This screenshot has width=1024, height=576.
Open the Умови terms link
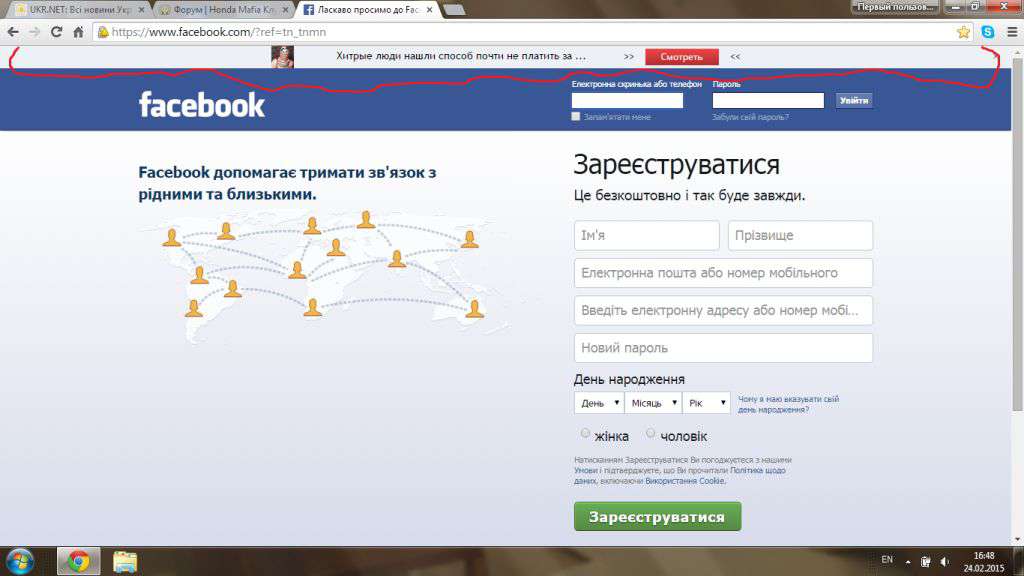click(585, 470)
